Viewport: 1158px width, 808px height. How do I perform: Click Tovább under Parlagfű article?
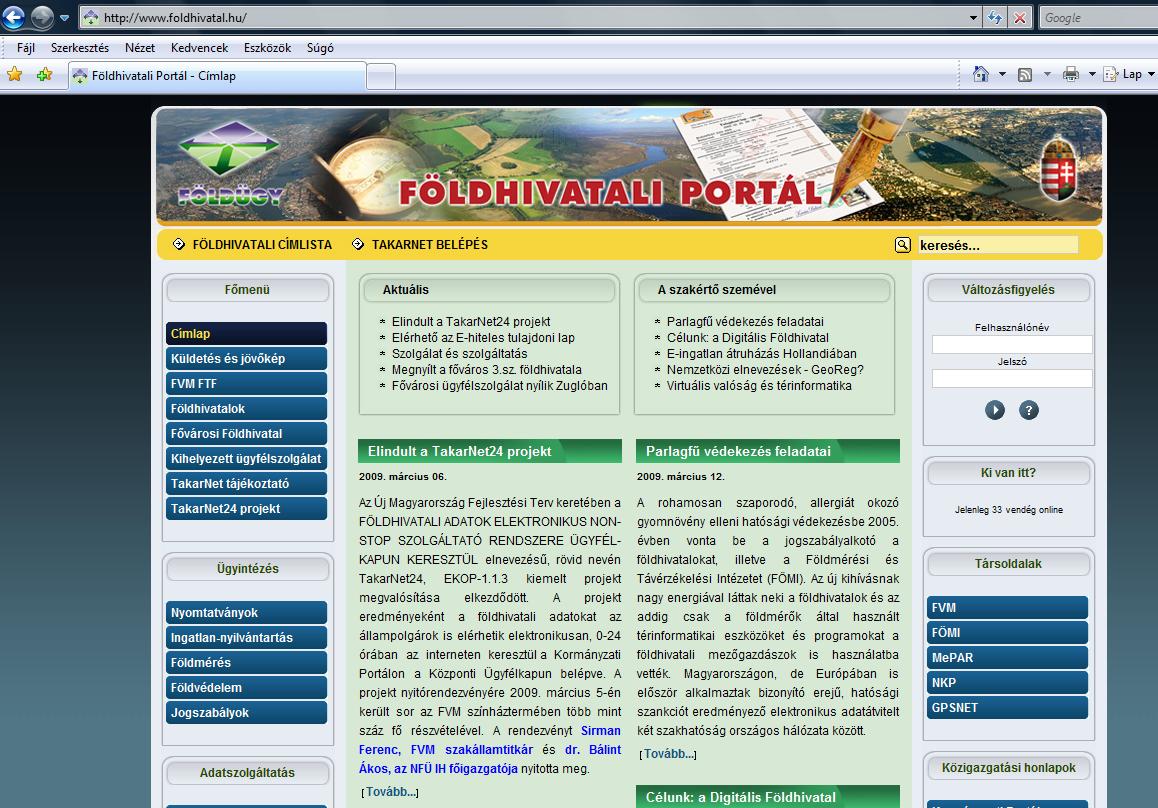tap(668, 754)
